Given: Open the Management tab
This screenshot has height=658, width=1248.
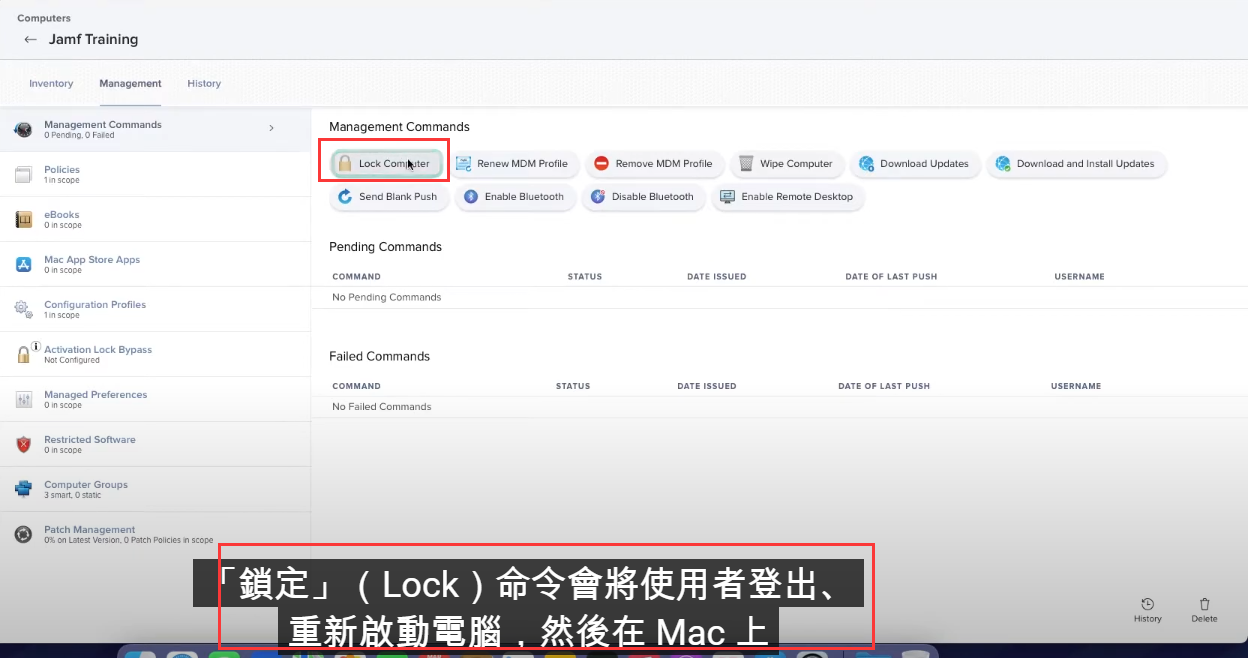Looking at the screenshot, I should click(130, 84).
